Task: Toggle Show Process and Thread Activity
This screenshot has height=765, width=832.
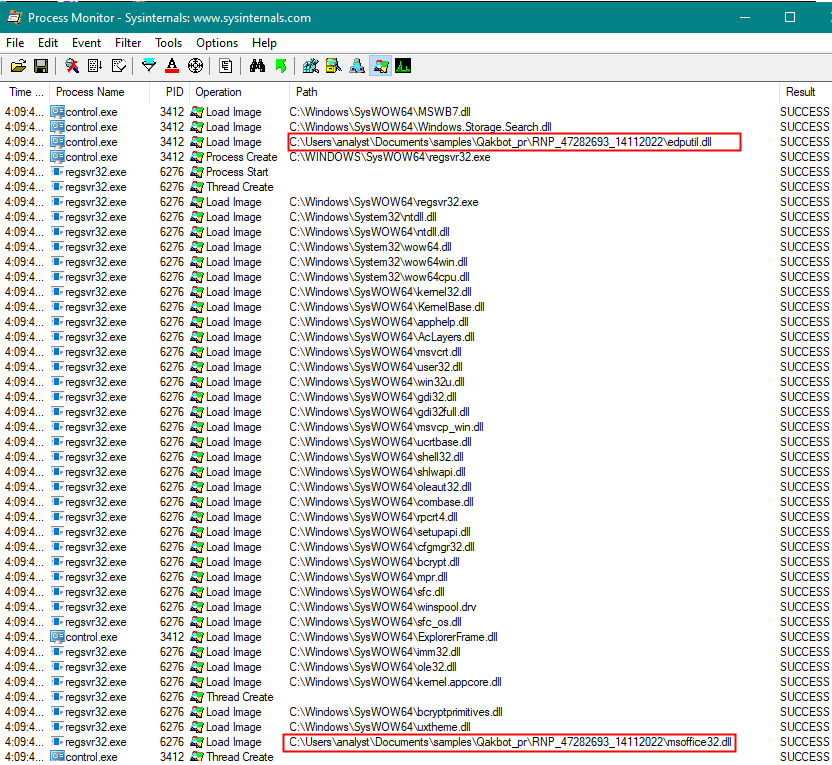Action: click(380, 66)
